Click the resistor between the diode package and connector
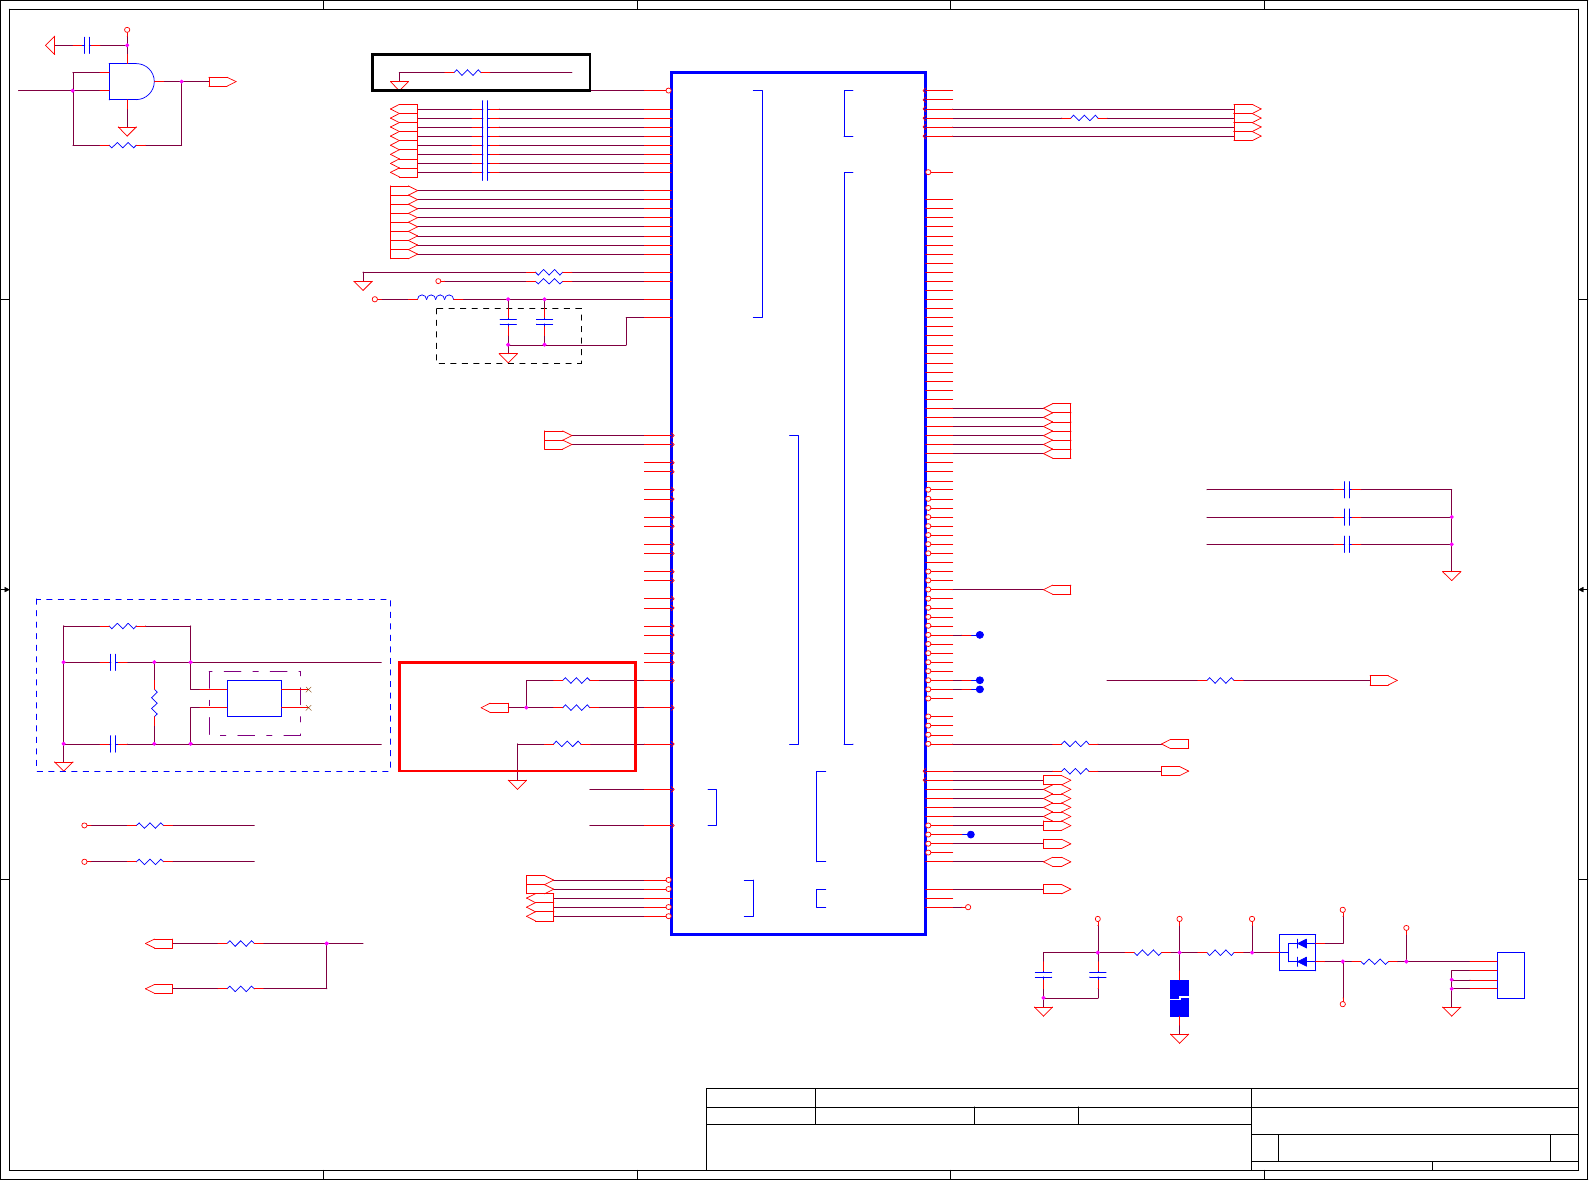The height and width of the screenshot is (1180, 1589). pos(1374,962)
